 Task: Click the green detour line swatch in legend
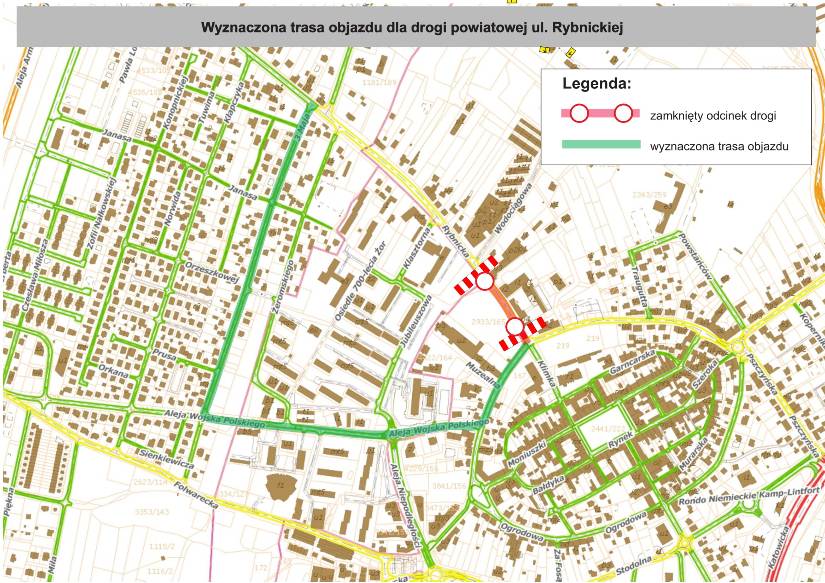pyautogui.click(x=600, y=145)
